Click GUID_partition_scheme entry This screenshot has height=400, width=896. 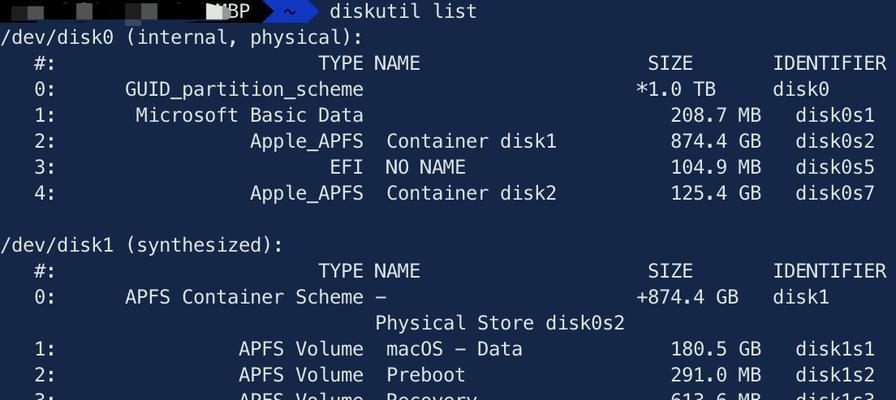244,90
